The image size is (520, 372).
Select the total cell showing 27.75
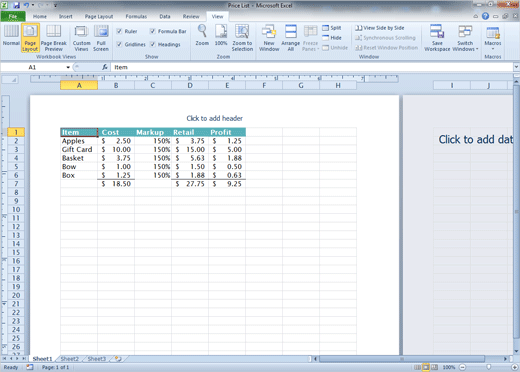pyautogui.click(x=190, y=184)
